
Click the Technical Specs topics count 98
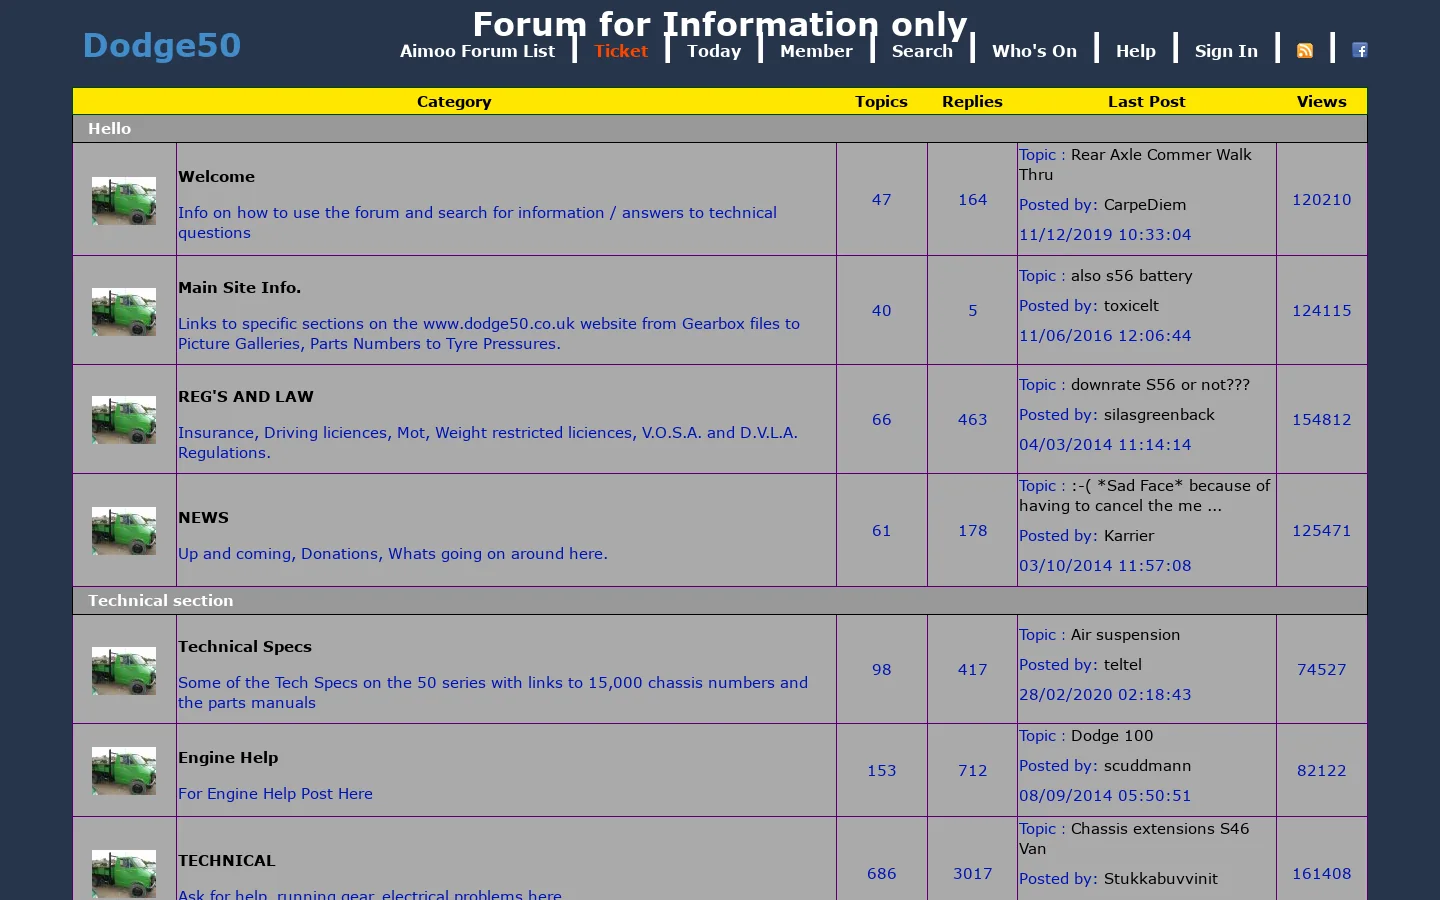point(881,670)
